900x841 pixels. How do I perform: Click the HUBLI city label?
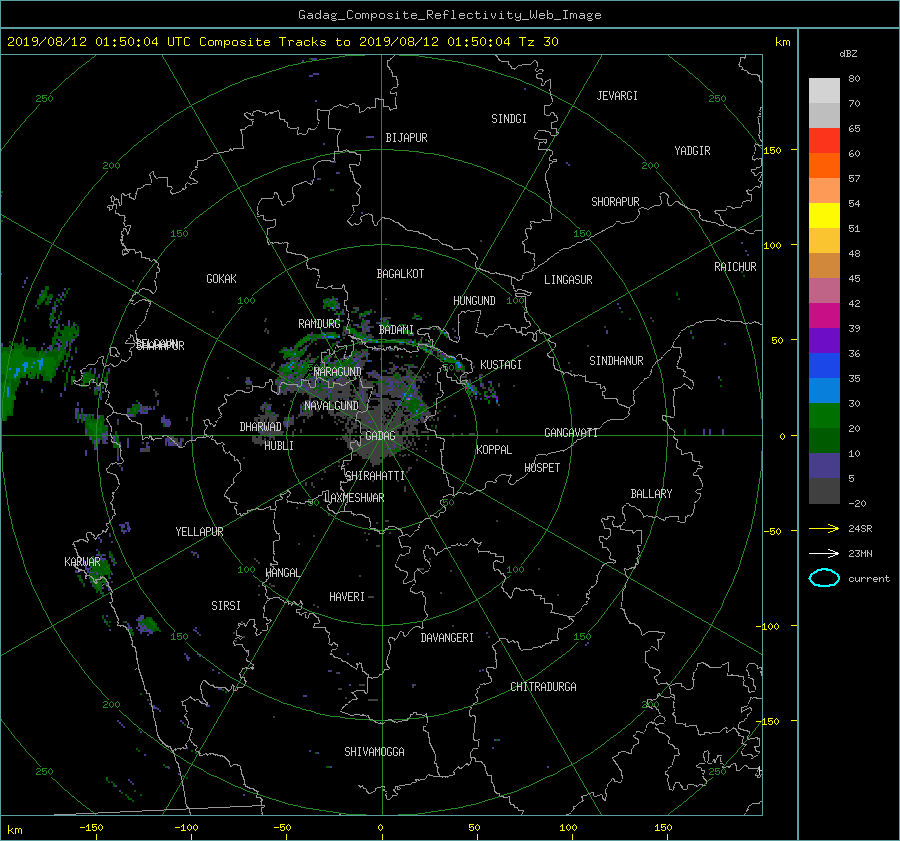278,446
